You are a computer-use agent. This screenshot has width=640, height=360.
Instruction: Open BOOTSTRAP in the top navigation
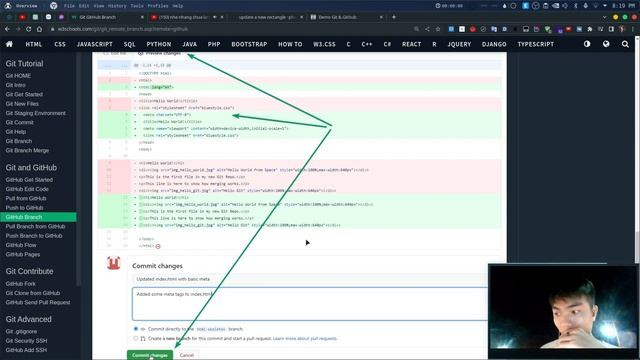coord(249,44)
